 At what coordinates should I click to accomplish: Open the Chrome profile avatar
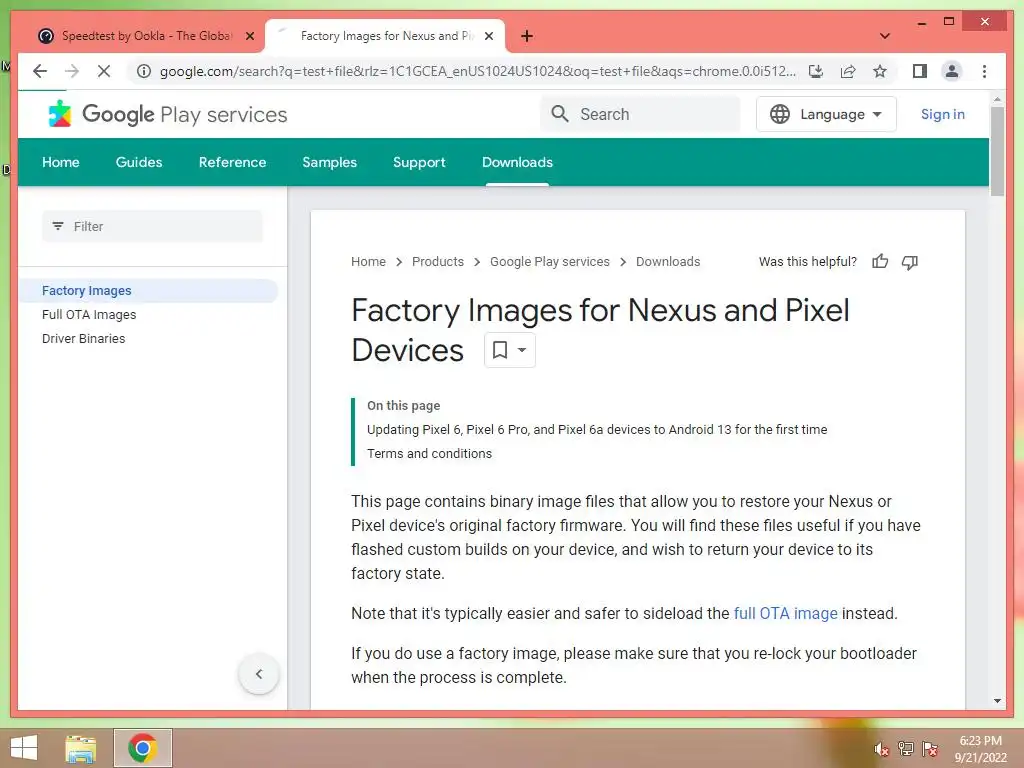952,71
